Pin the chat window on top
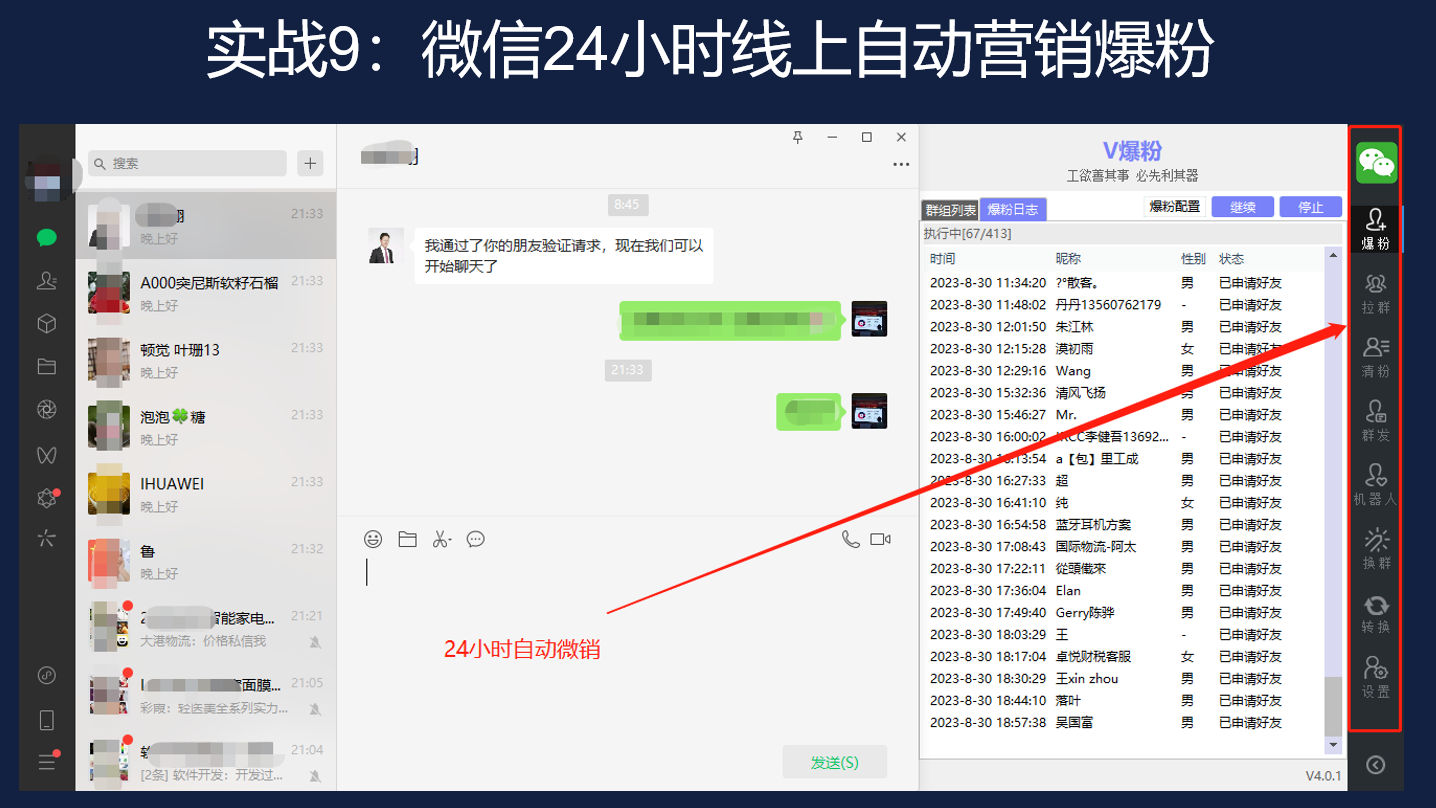This screenshot has height=808, width=1436. coord(797,137)
